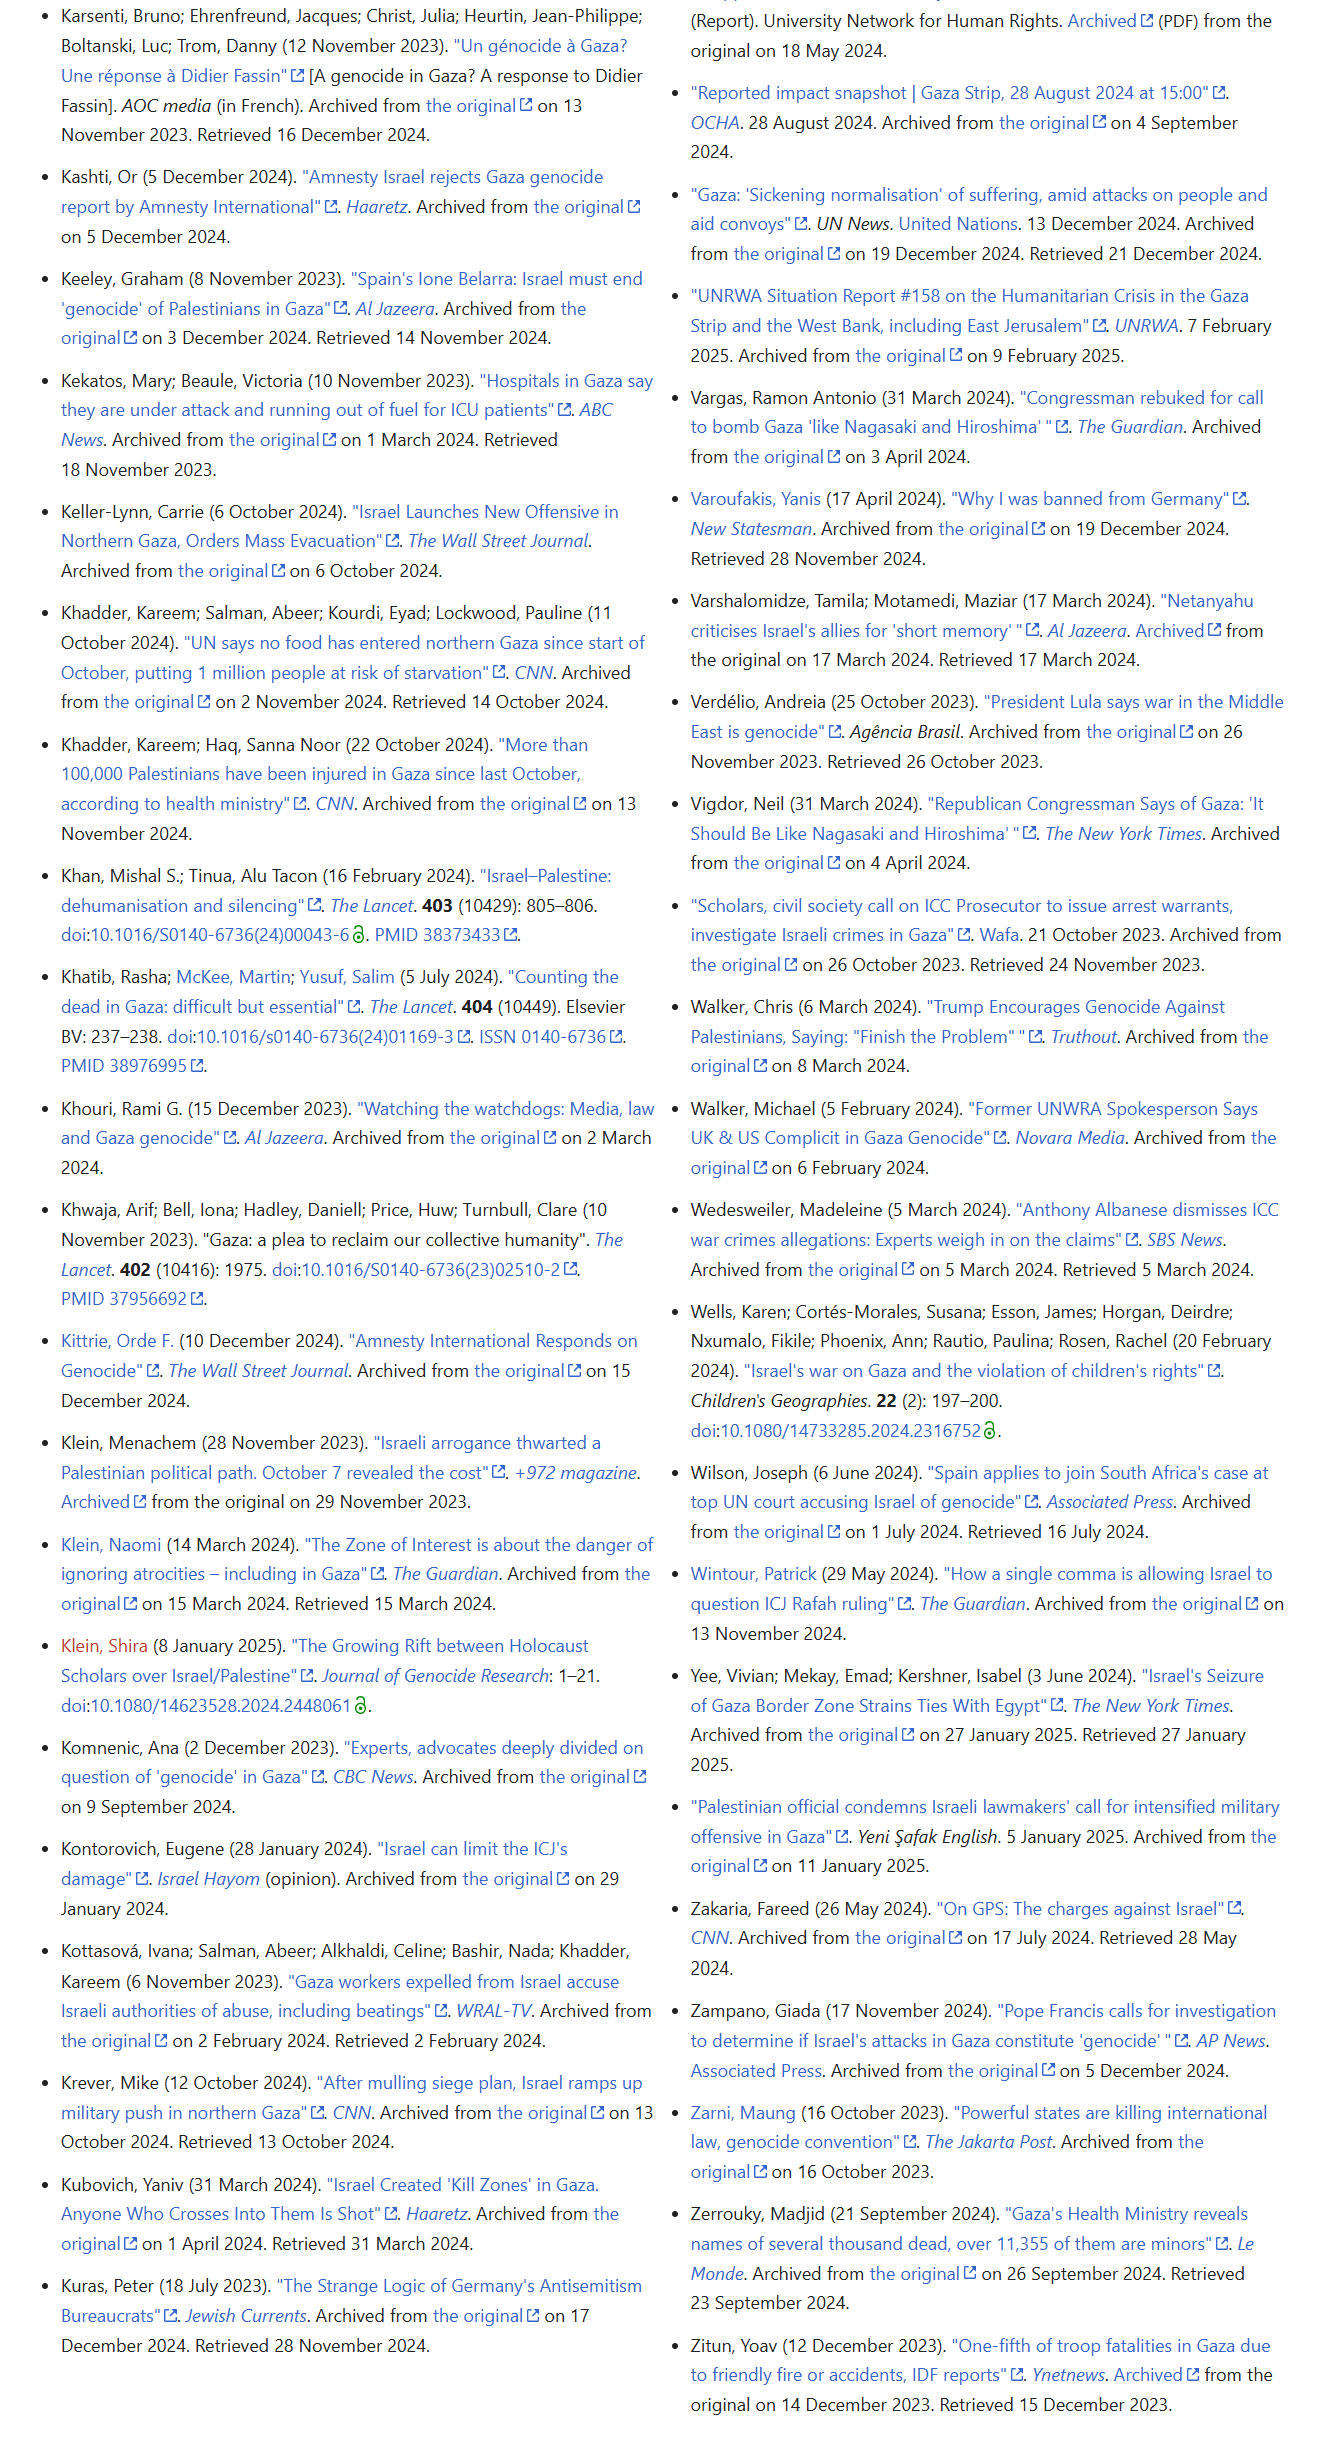The image size is (1329, 2441).
Task: Open the Yeni Şafak English link
Action: [x=928, y=1837]
